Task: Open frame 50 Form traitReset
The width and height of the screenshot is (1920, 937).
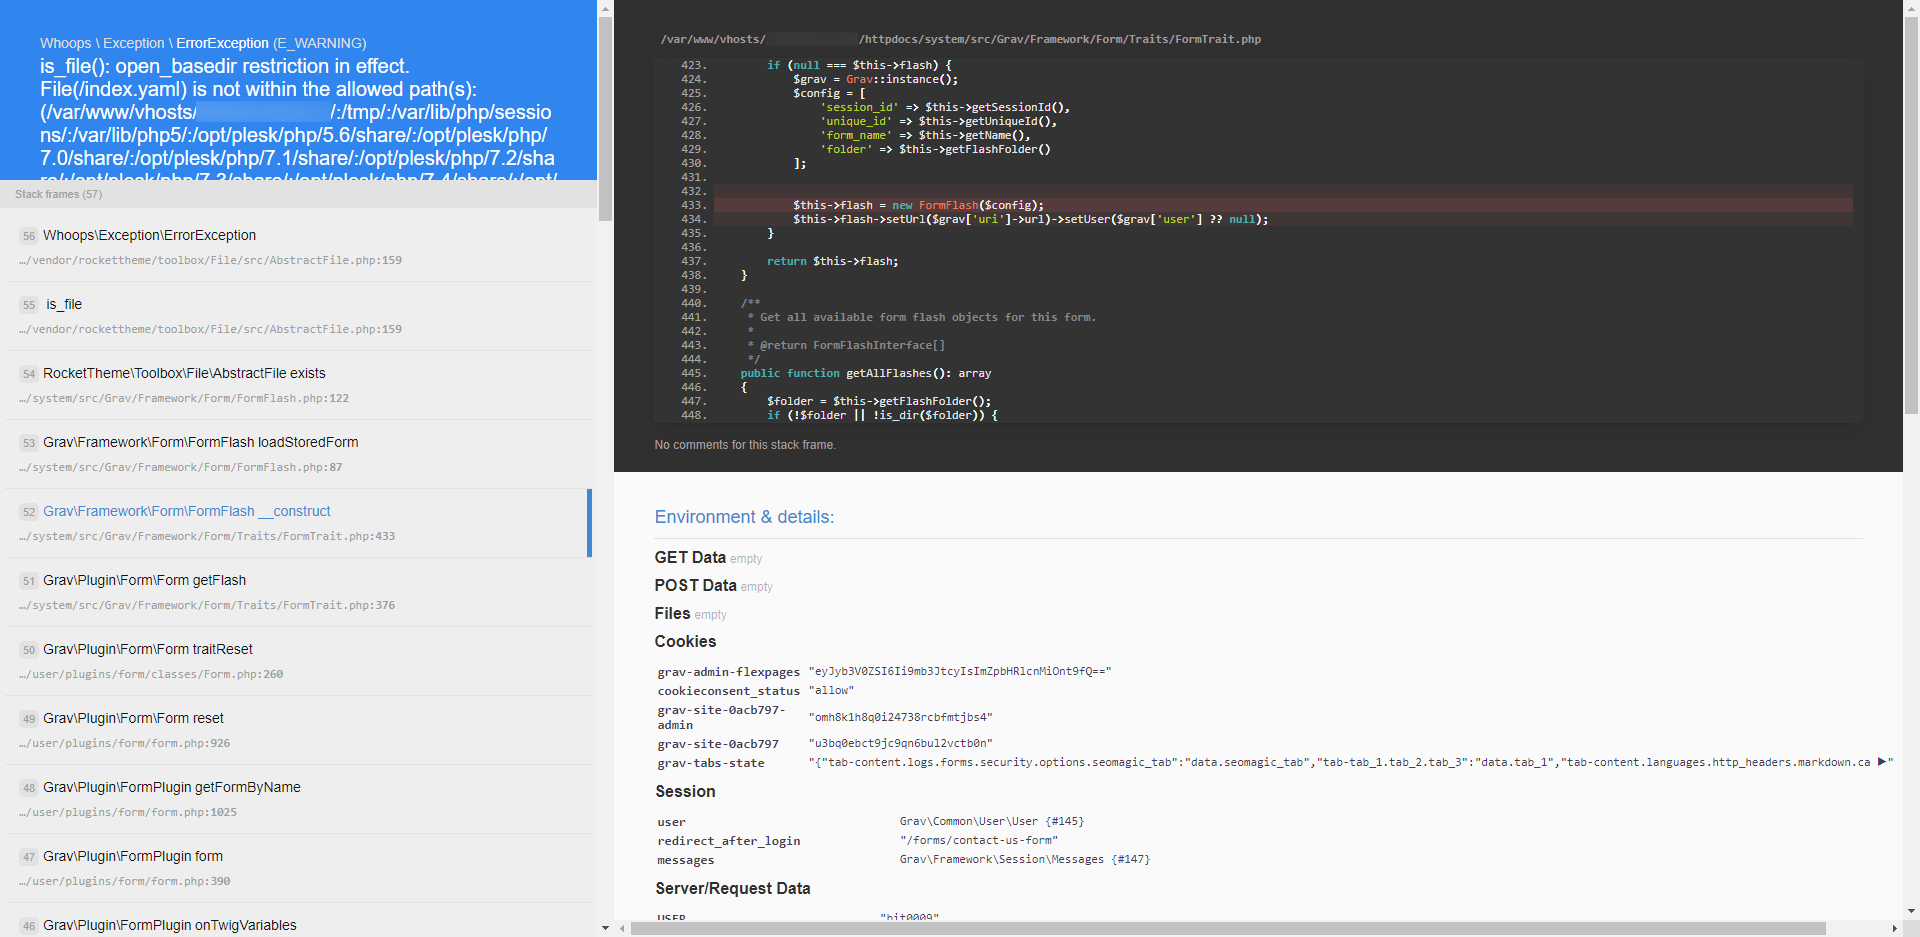Action: [x=148, y=649]
